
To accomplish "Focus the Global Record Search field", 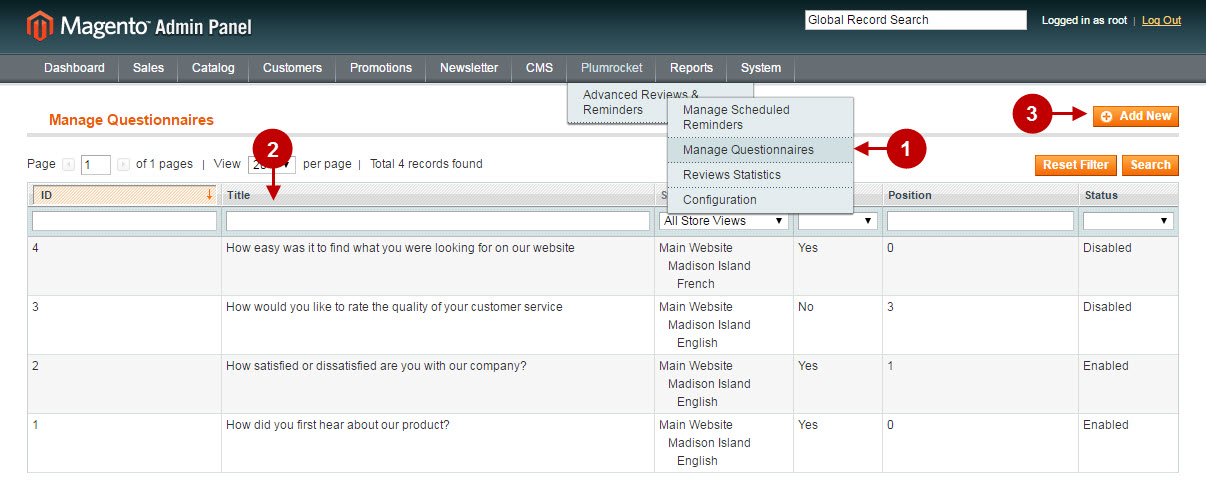I will pyautogui.click(x=916, y=20).
